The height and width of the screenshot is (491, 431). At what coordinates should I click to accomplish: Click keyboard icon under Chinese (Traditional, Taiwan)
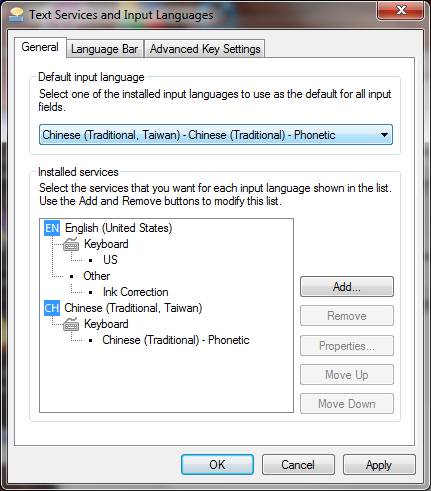(71, 324)
